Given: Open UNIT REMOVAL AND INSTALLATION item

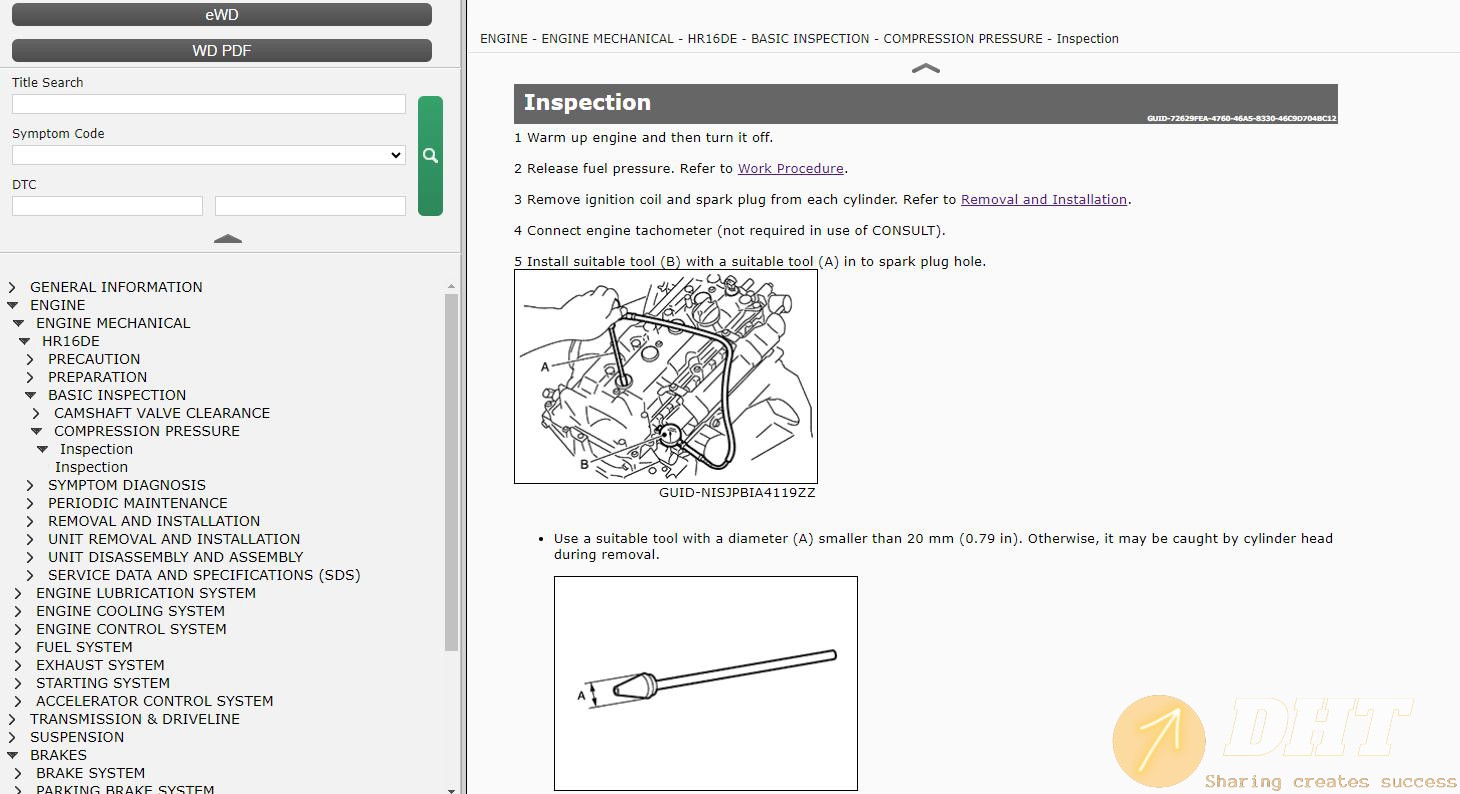Looking at the screenshot, I should click(x=174, y=539).
